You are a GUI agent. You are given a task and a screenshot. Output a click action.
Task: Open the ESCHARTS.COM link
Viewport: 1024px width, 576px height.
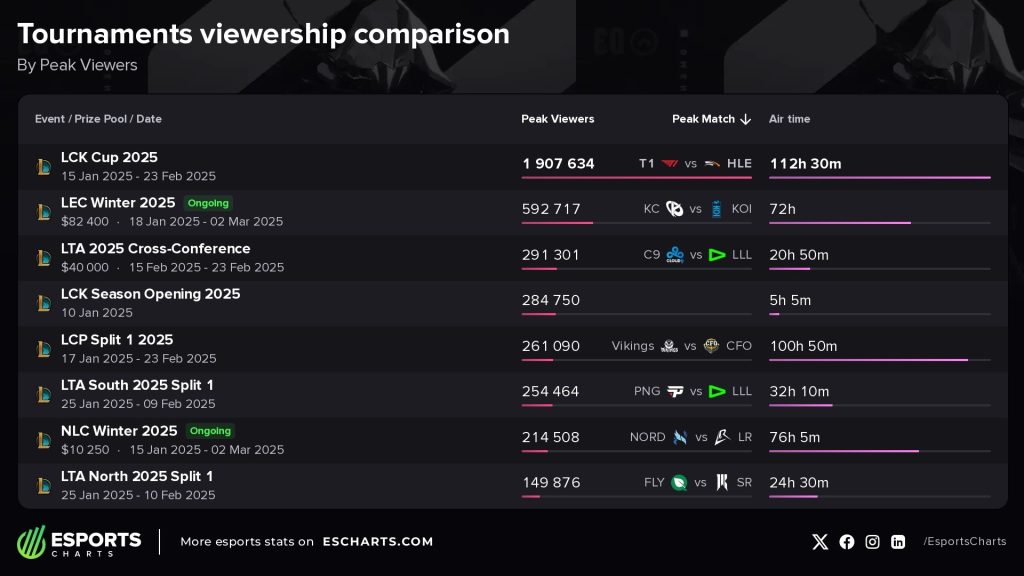coord(377,541)
